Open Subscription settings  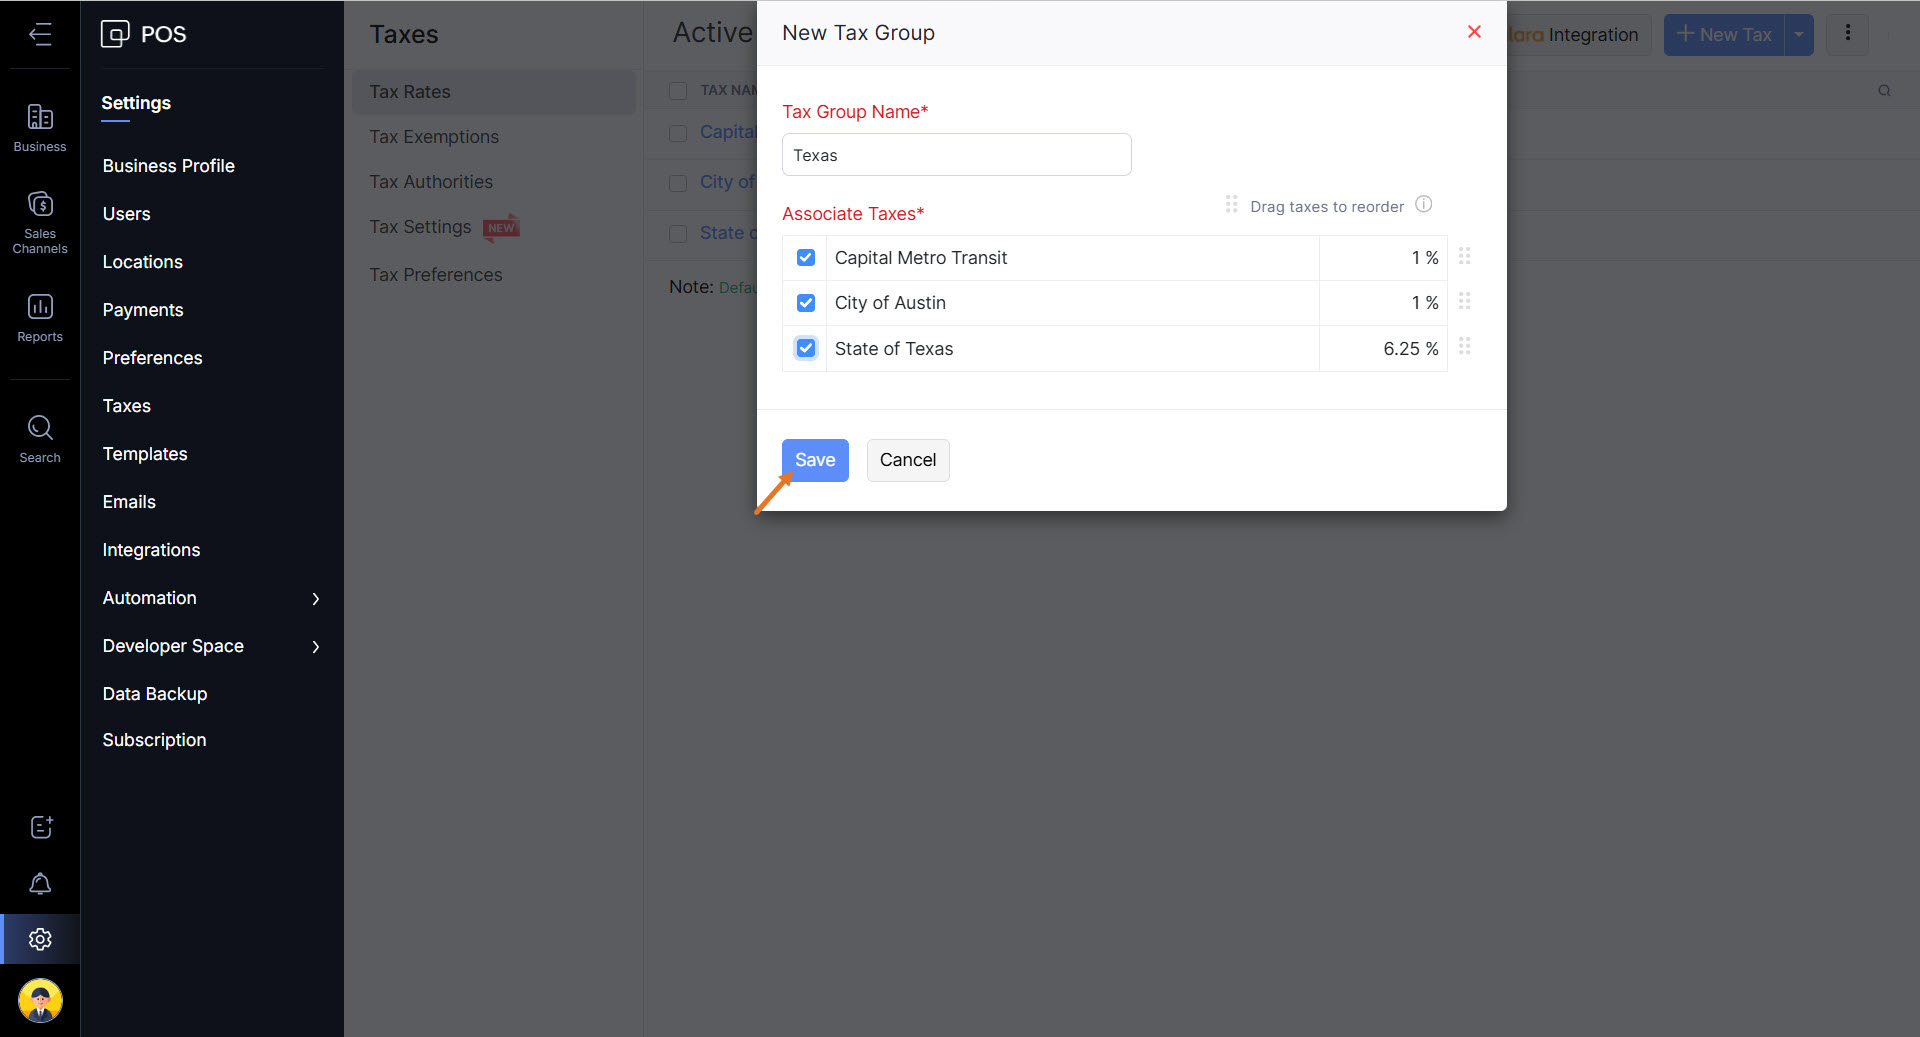[x=154, y=740]
